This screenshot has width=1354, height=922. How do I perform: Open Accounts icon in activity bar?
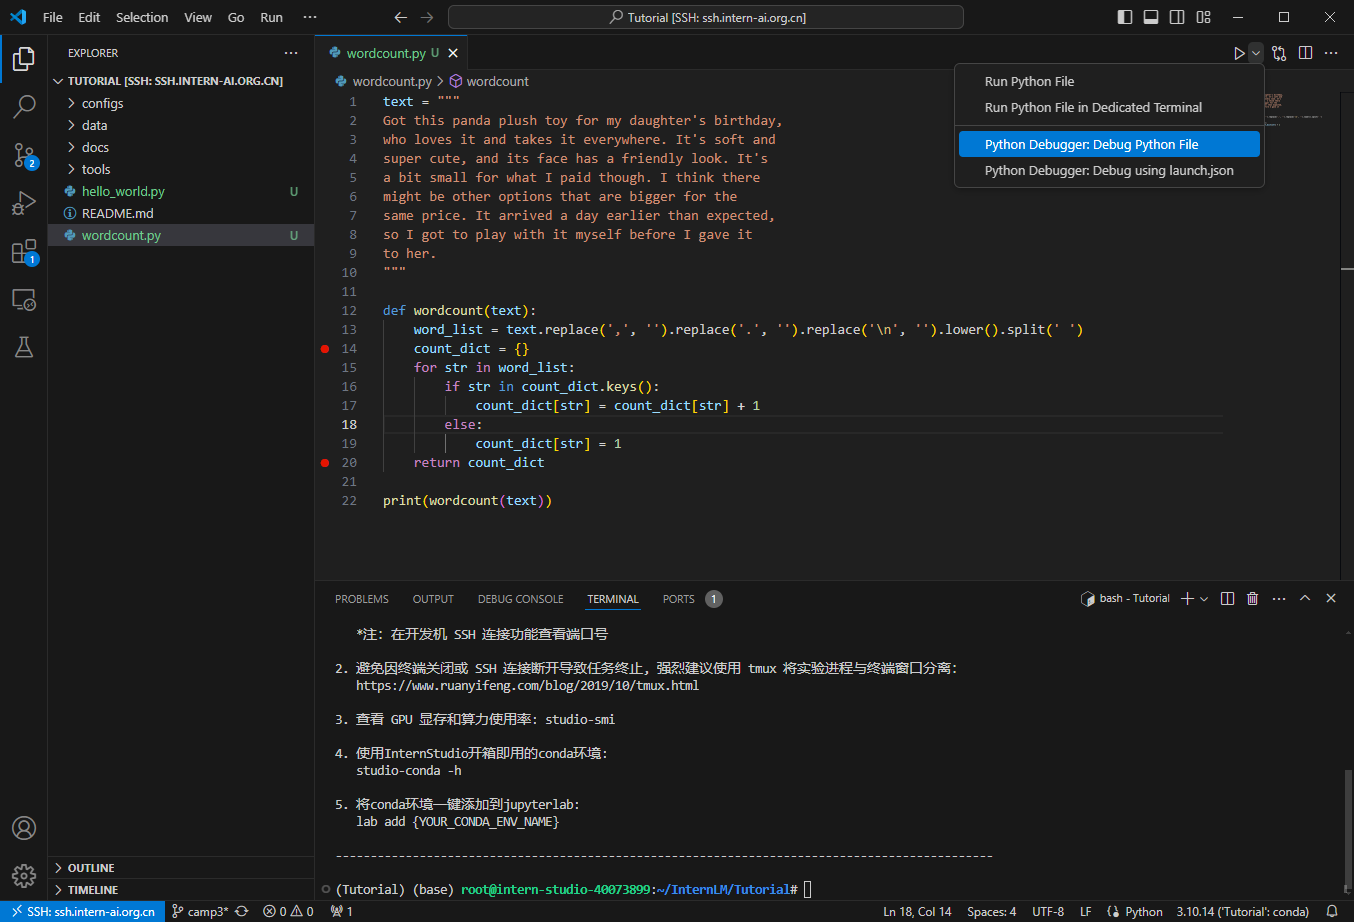[x=24, y=828]
